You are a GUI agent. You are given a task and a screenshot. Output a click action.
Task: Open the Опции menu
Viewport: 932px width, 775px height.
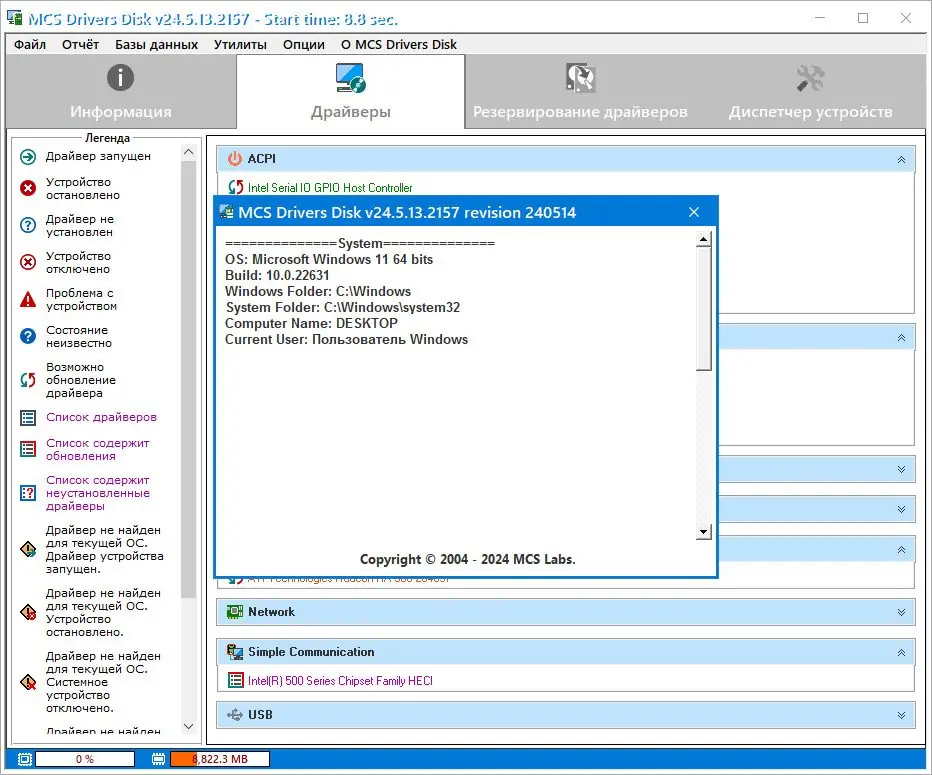(x=304, y=45)
